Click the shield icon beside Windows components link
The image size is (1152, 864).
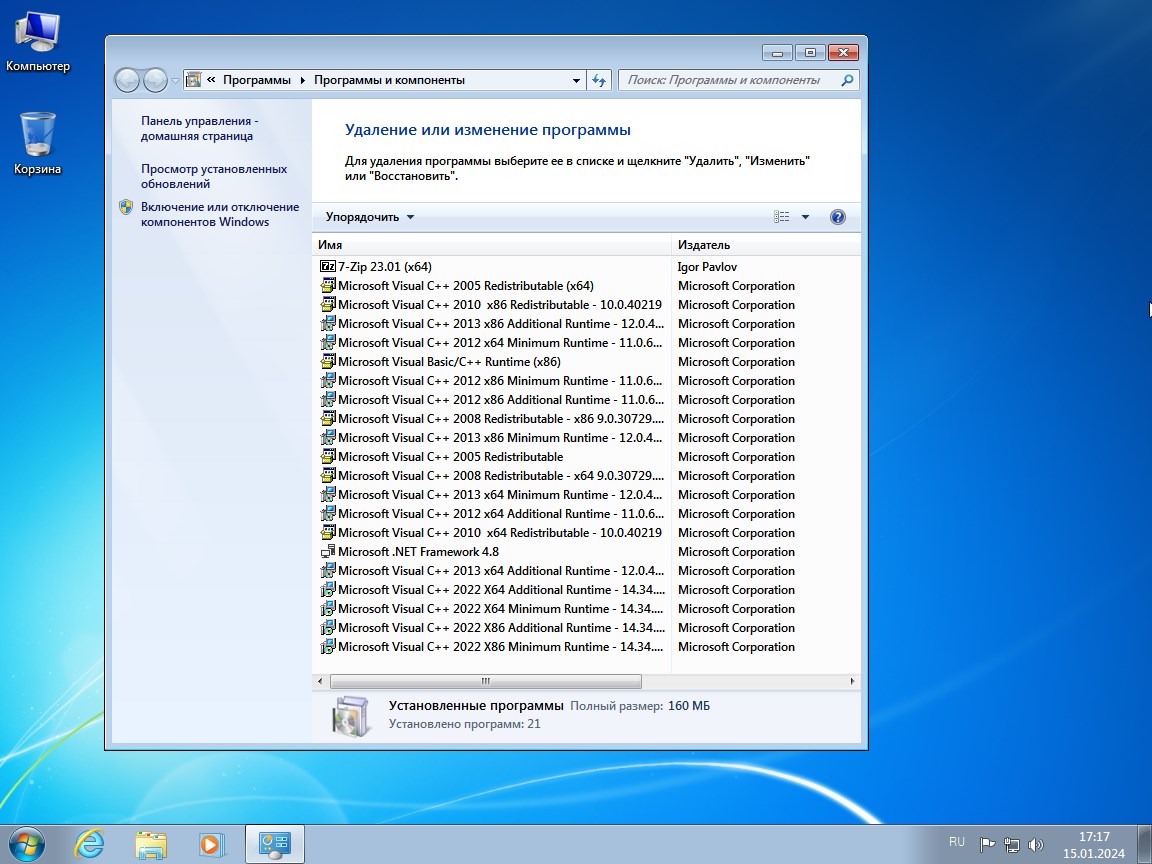126,207
